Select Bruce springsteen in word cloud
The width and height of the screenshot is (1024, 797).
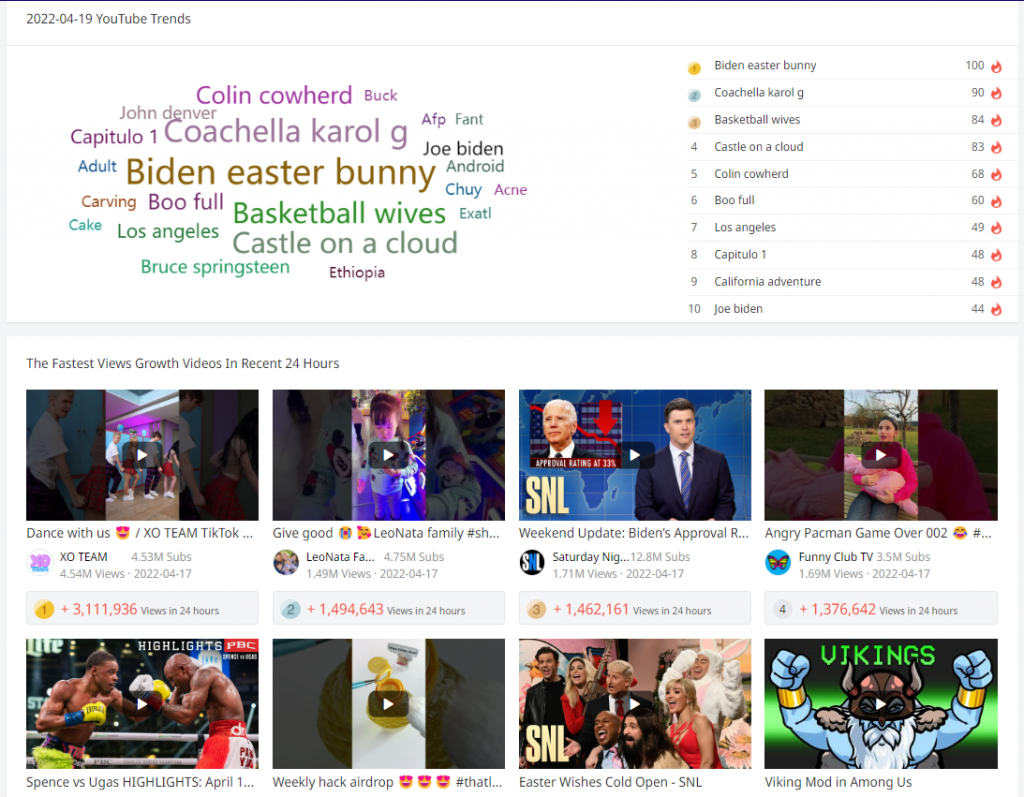pos(215,267)
